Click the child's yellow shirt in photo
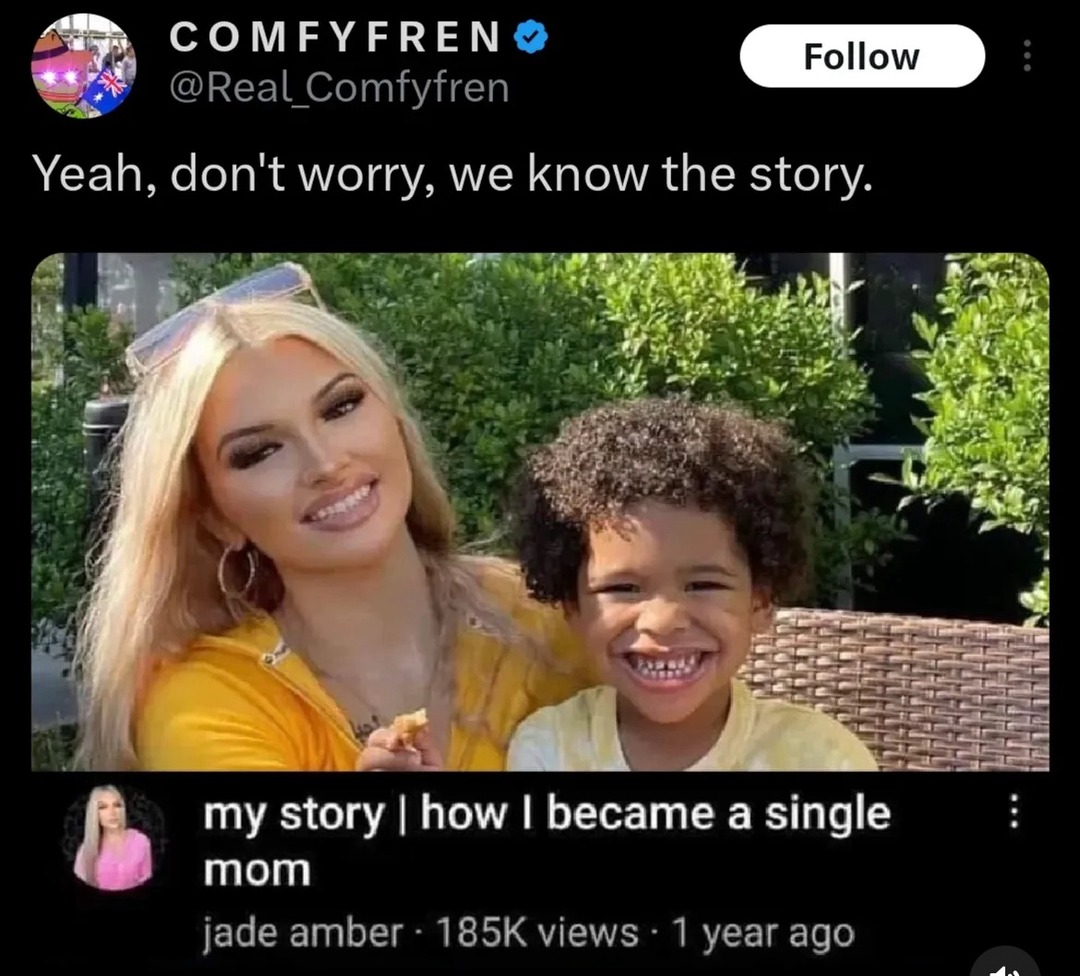The image size is (1080, 976). tap(689, 734)
